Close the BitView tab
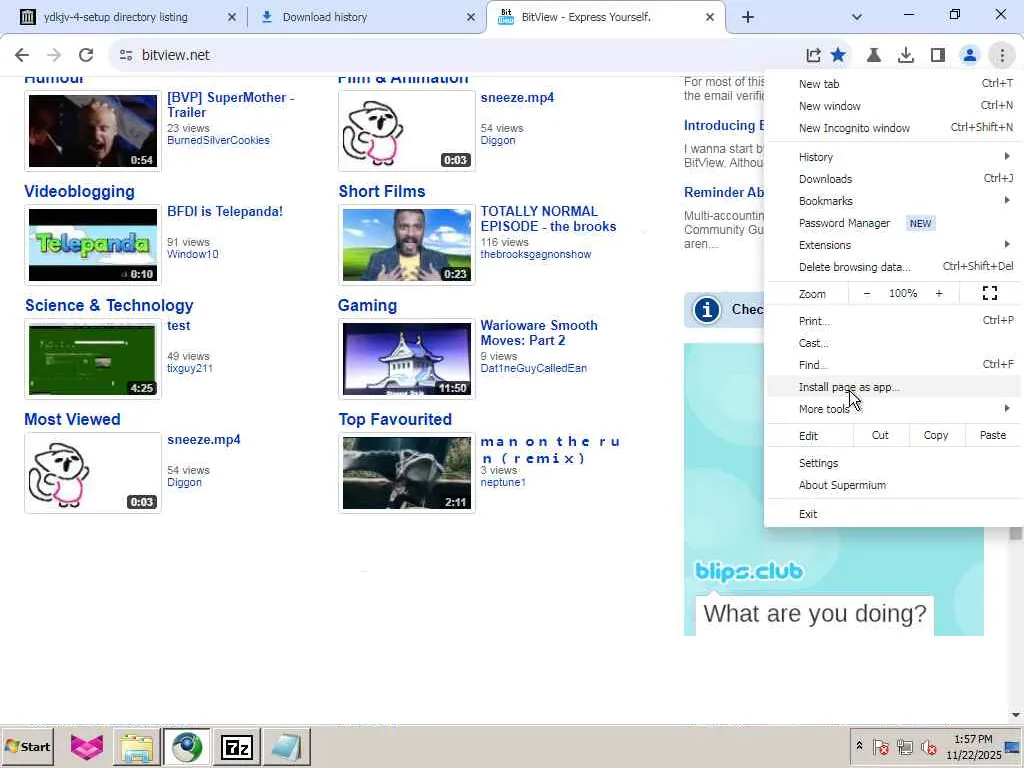1024x768 pixels. (710, 18)
